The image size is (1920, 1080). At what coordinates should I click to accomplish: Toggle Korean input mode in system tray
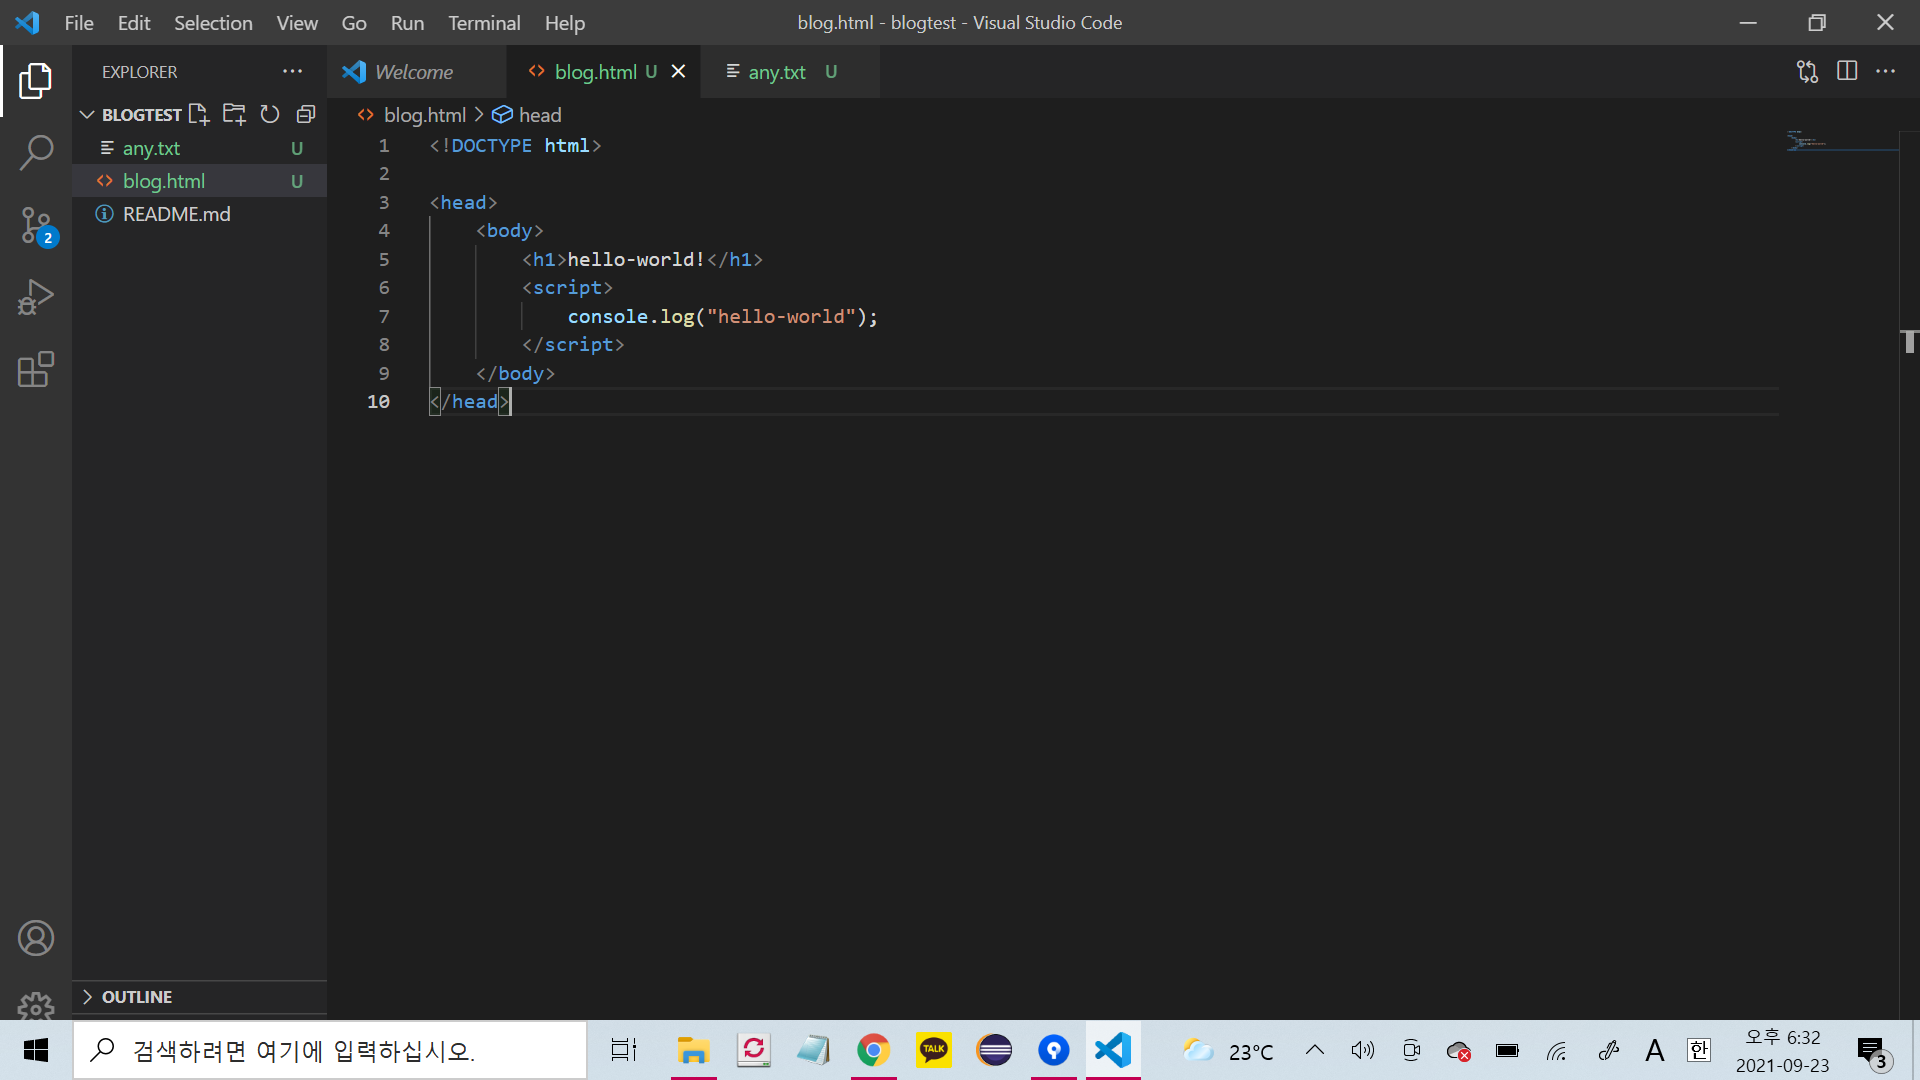point(1698,1050)
